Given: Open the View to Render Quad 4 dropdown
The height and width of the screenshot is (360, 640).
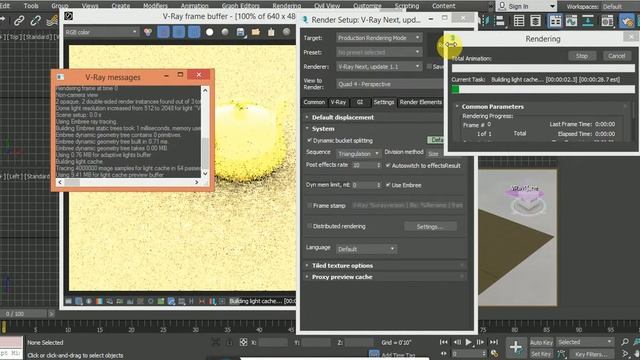Looking at the screenshot, I should [389, 84].
